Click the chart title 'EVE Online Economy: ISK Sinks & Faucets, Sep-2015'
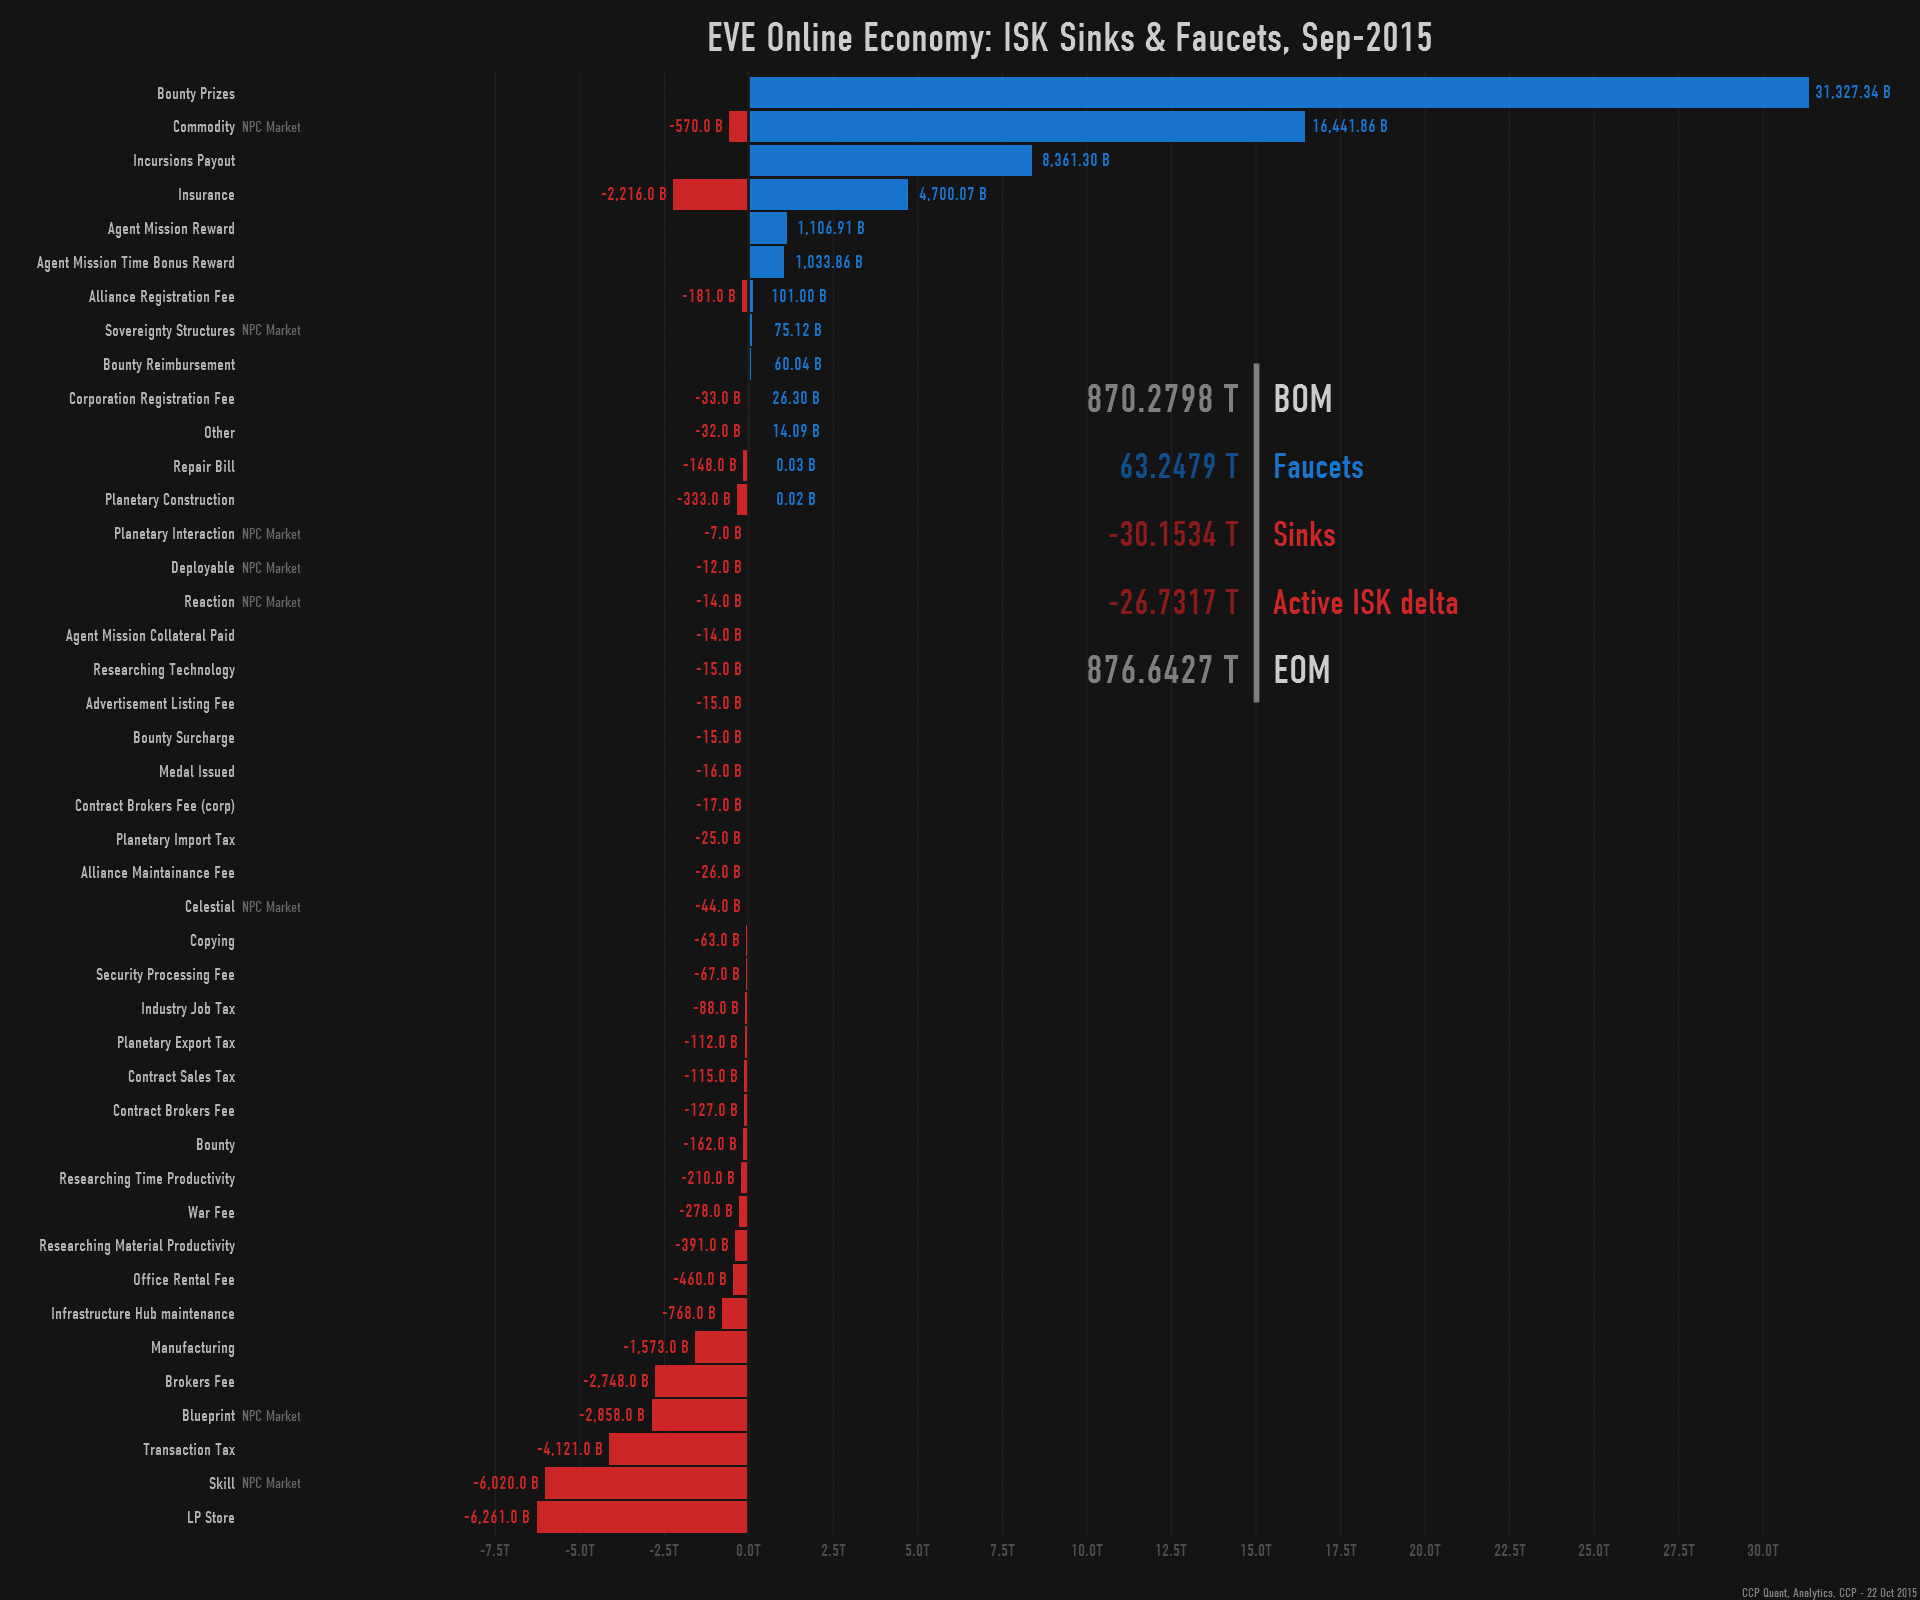Image resolution: width=1920 pixels, height=1600 pixels. 1069,38
